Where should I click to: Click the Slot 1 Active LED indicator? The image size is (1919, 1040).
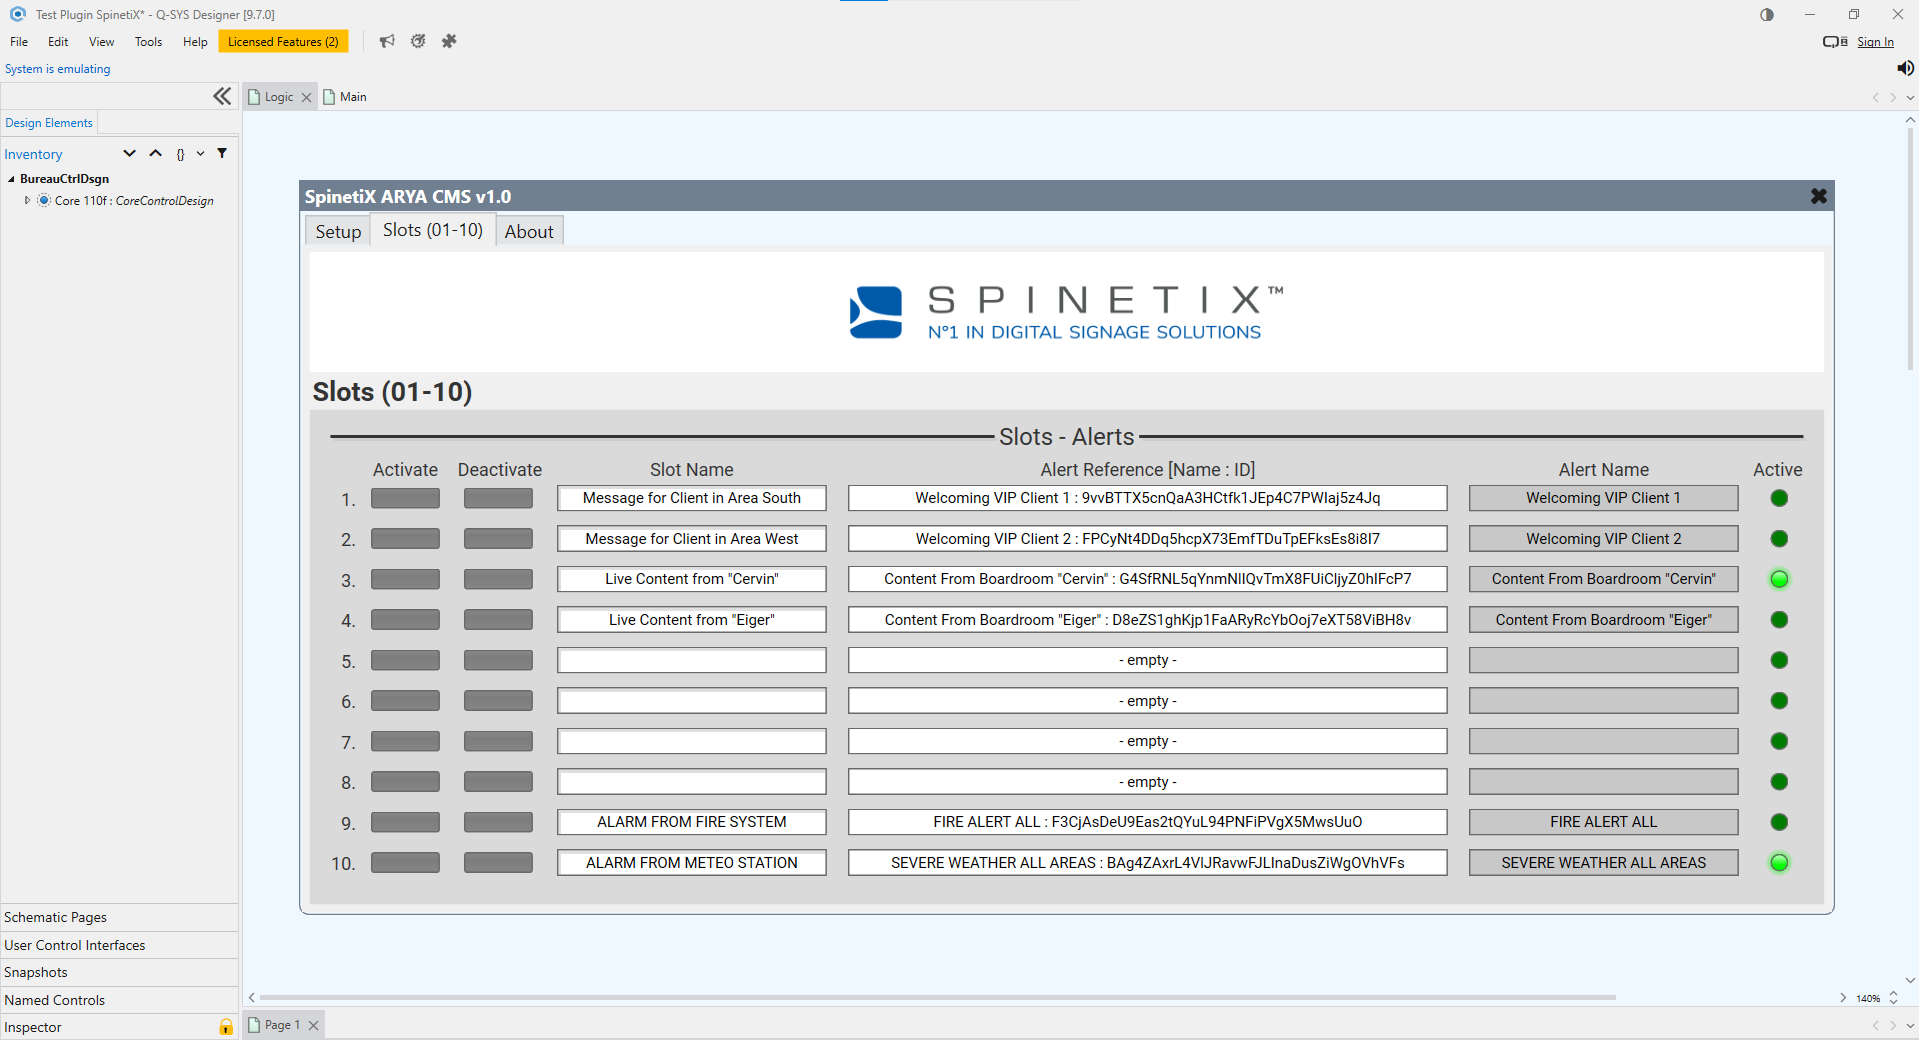[x=1779, y=498]
